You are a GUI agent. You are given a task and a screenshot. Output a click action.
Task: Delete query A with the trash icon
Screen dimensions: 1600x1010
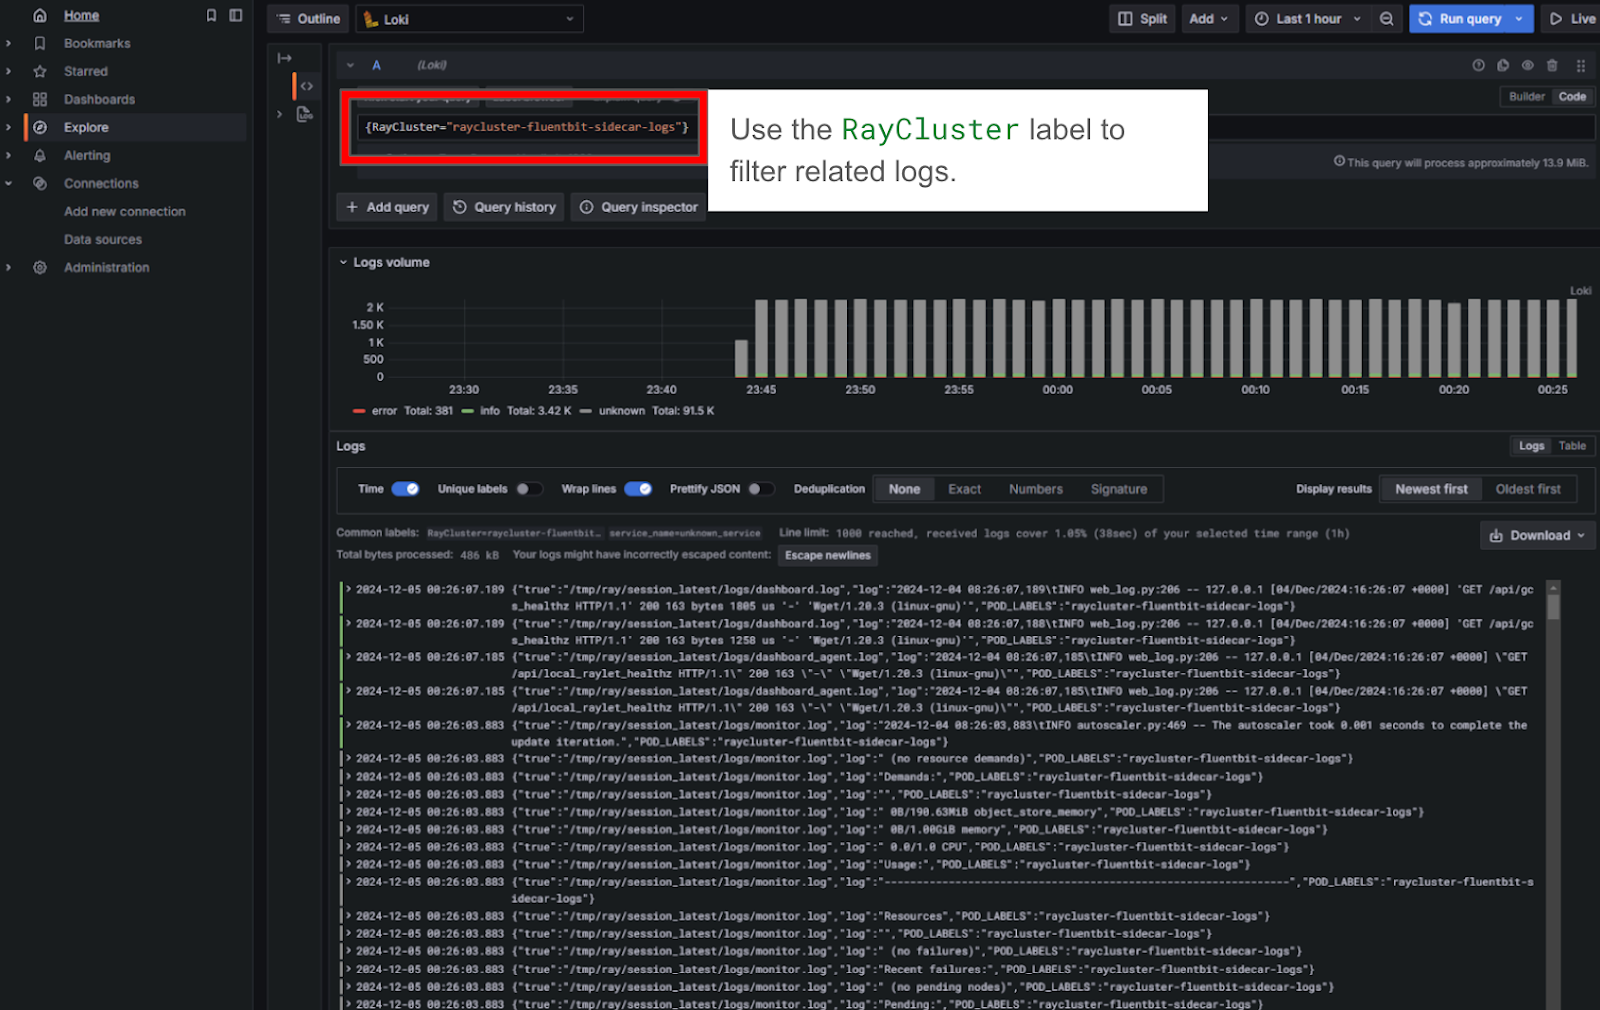pyautogui.click(x=1552, y=65)
